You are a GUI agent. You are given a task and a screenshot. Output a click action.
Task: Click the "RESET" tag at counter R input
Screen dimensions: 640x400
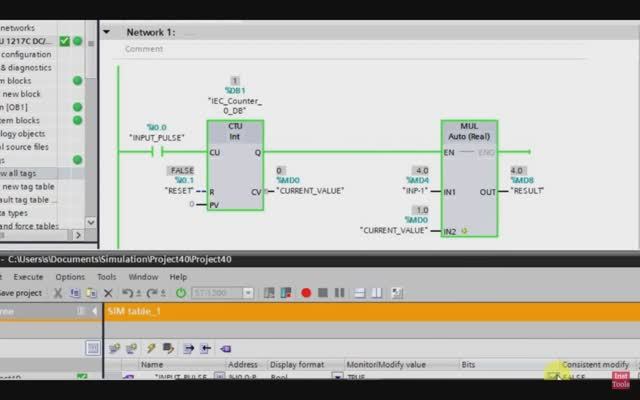point(179,191)
